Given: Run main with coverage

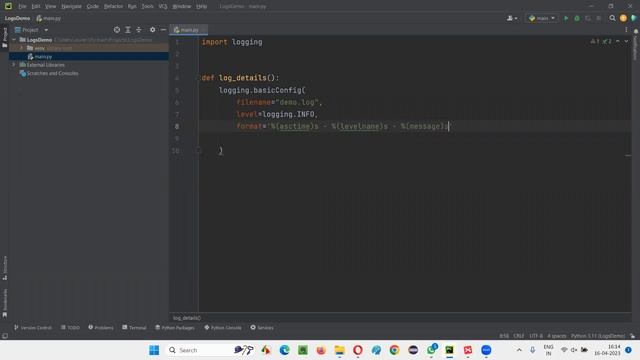Looking at the screenshot, I should pyautogui.click(x=588, y=18).
